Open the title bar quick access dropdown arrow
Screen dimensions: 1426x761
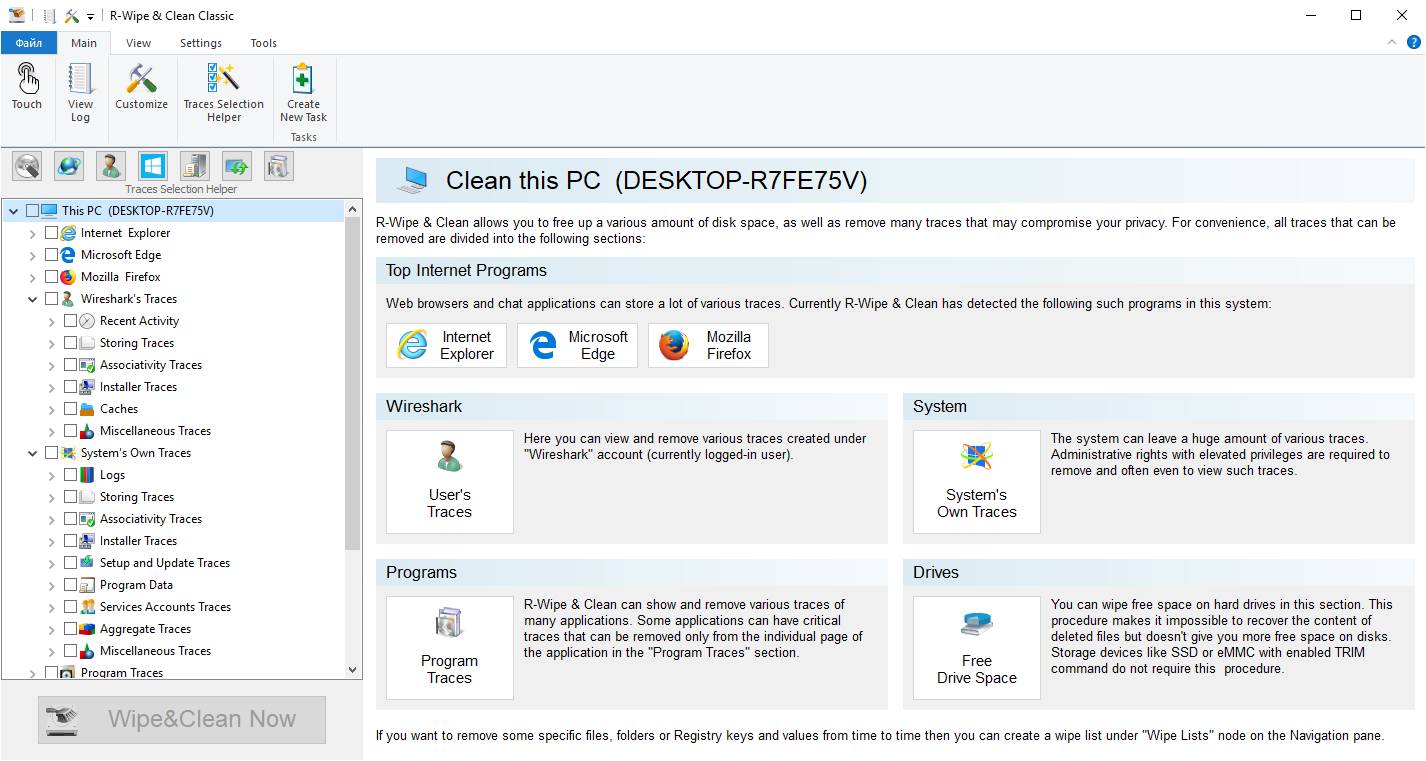(x=90, y=16)
